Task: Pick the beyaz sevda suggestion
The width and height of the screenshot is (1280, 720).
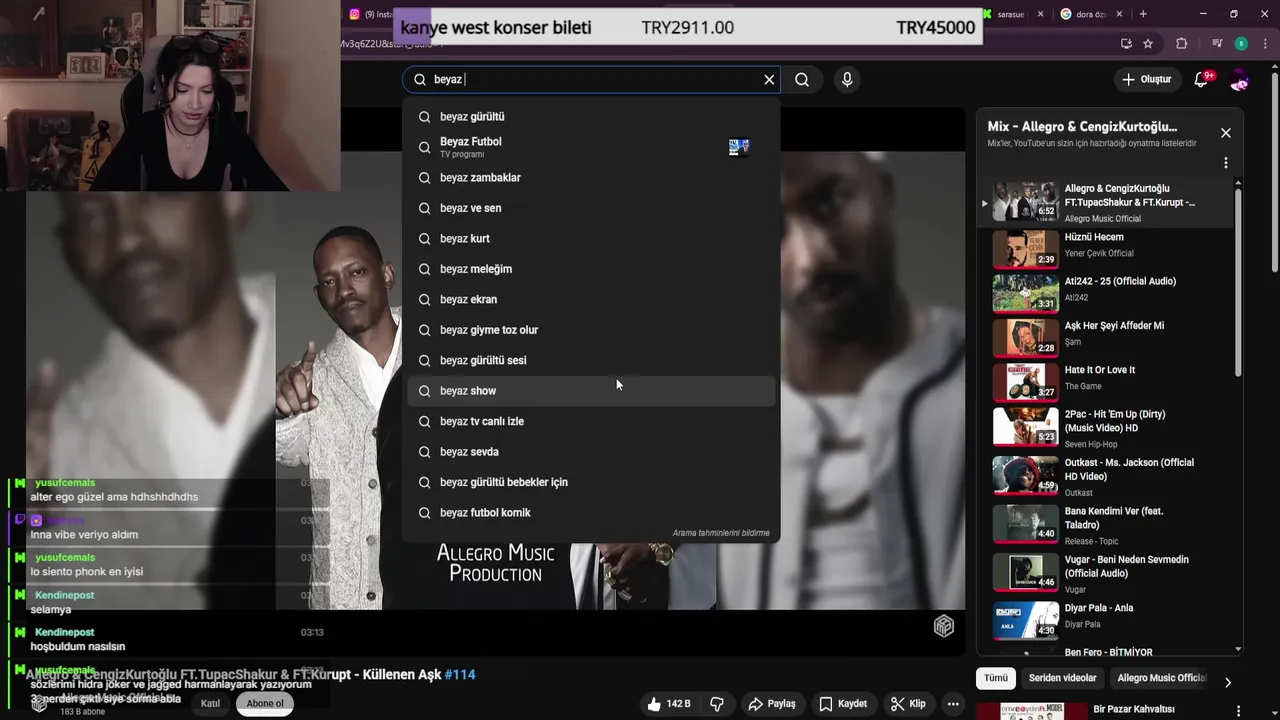Action: [x=591, y=452]
